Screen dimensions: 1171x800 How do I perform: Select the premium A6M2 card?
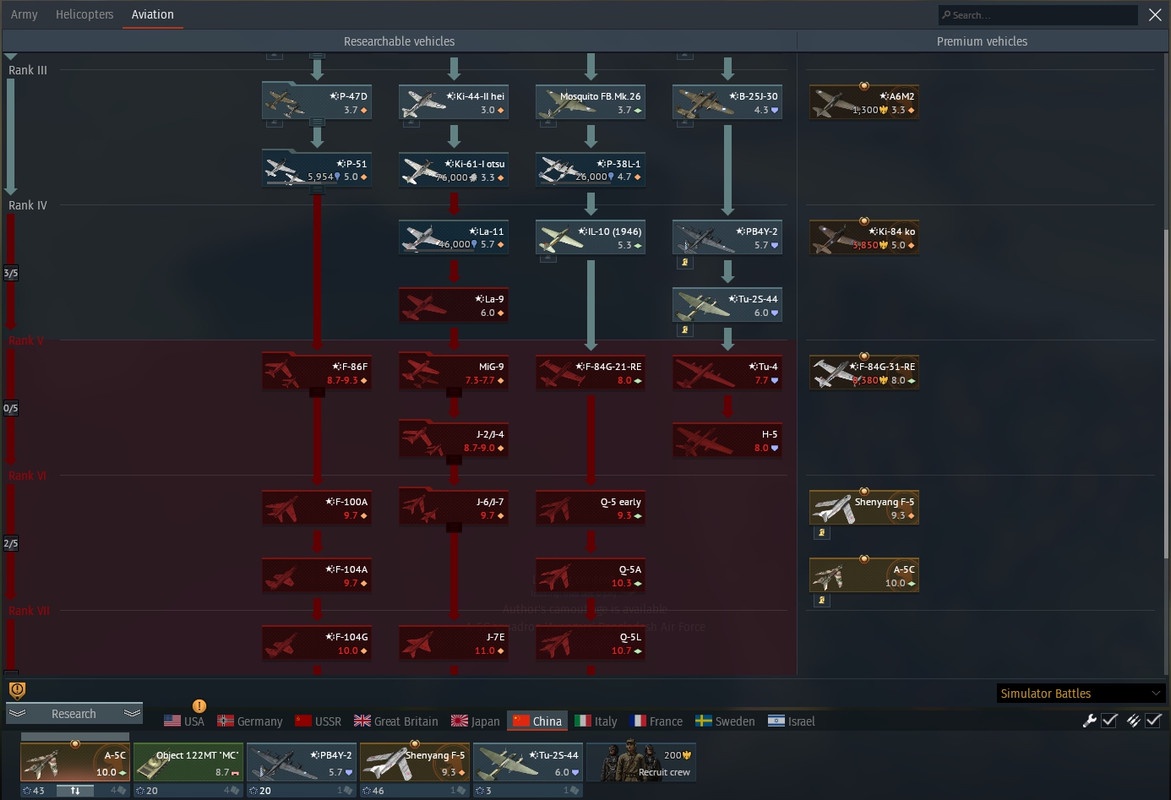(x=864, y=102)
